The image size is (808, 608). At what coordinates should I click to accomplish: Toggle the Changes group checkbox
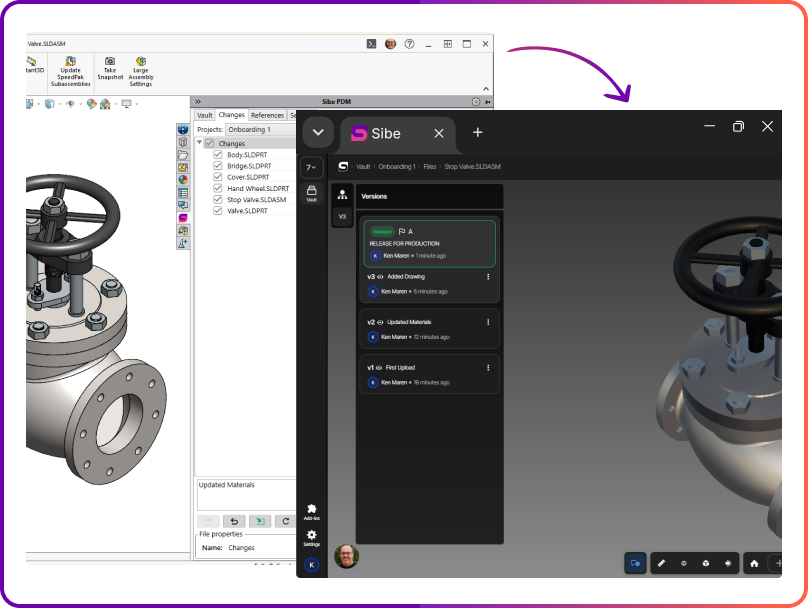[x=209, y=143]
